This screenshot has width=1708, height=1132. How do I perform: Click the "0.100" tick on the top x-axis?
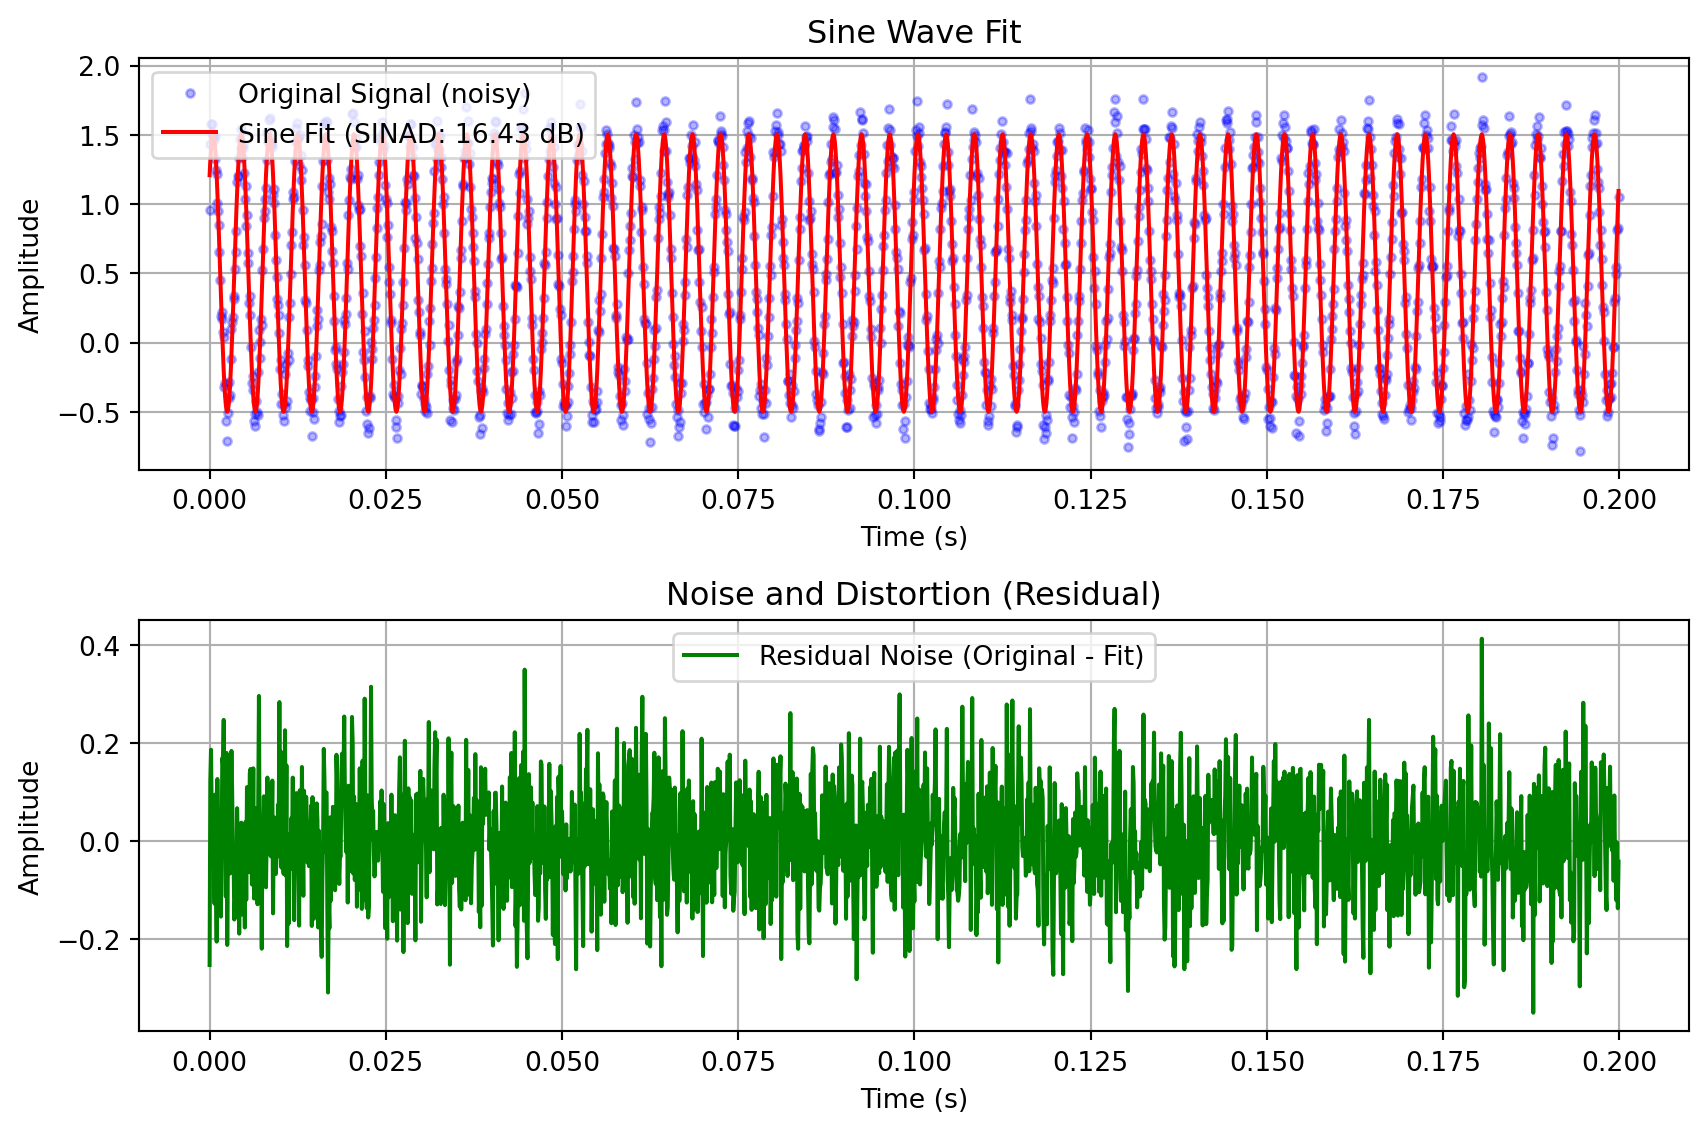913,500
